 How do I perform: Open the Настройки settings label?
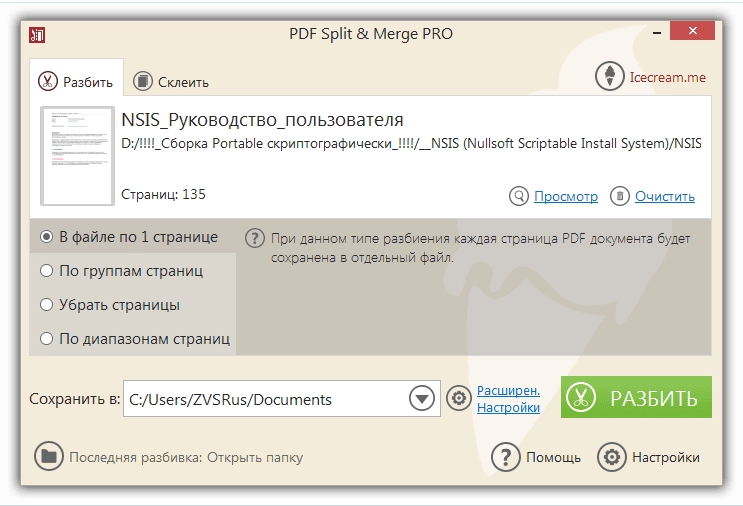click(x=666, y=457)
